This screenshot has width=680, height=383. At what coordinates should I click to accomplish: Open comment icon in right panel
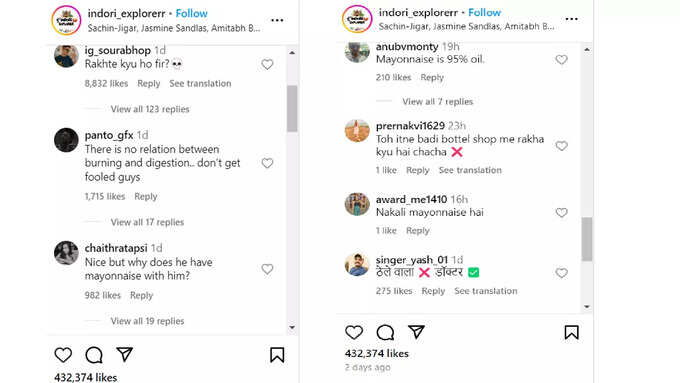[x=385, y=333]
